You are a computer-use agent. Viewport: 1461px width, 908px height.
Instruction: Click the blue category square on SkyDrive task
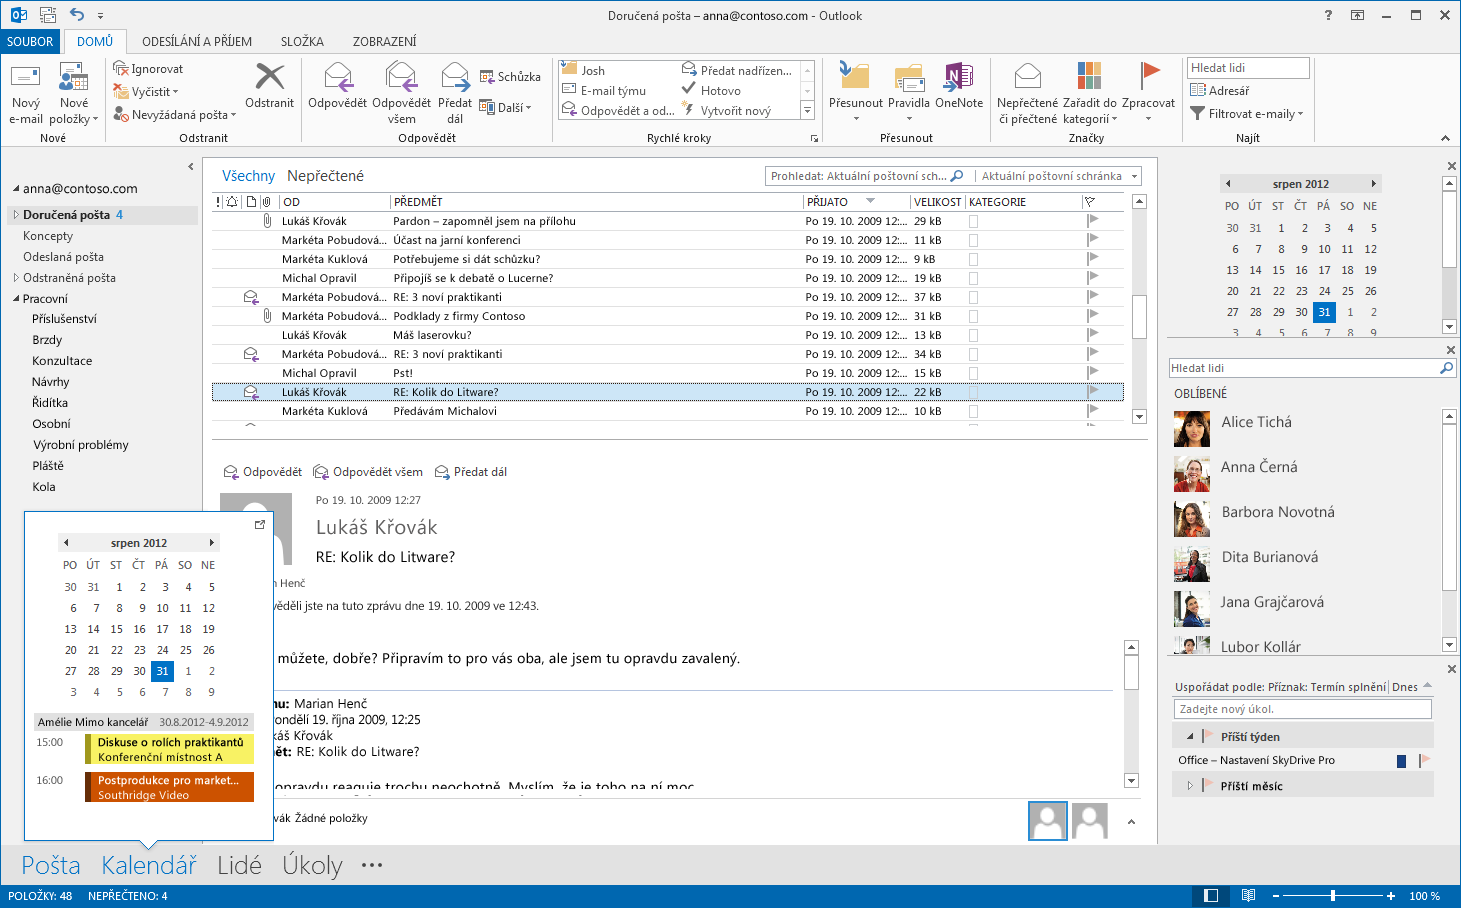1401,761
